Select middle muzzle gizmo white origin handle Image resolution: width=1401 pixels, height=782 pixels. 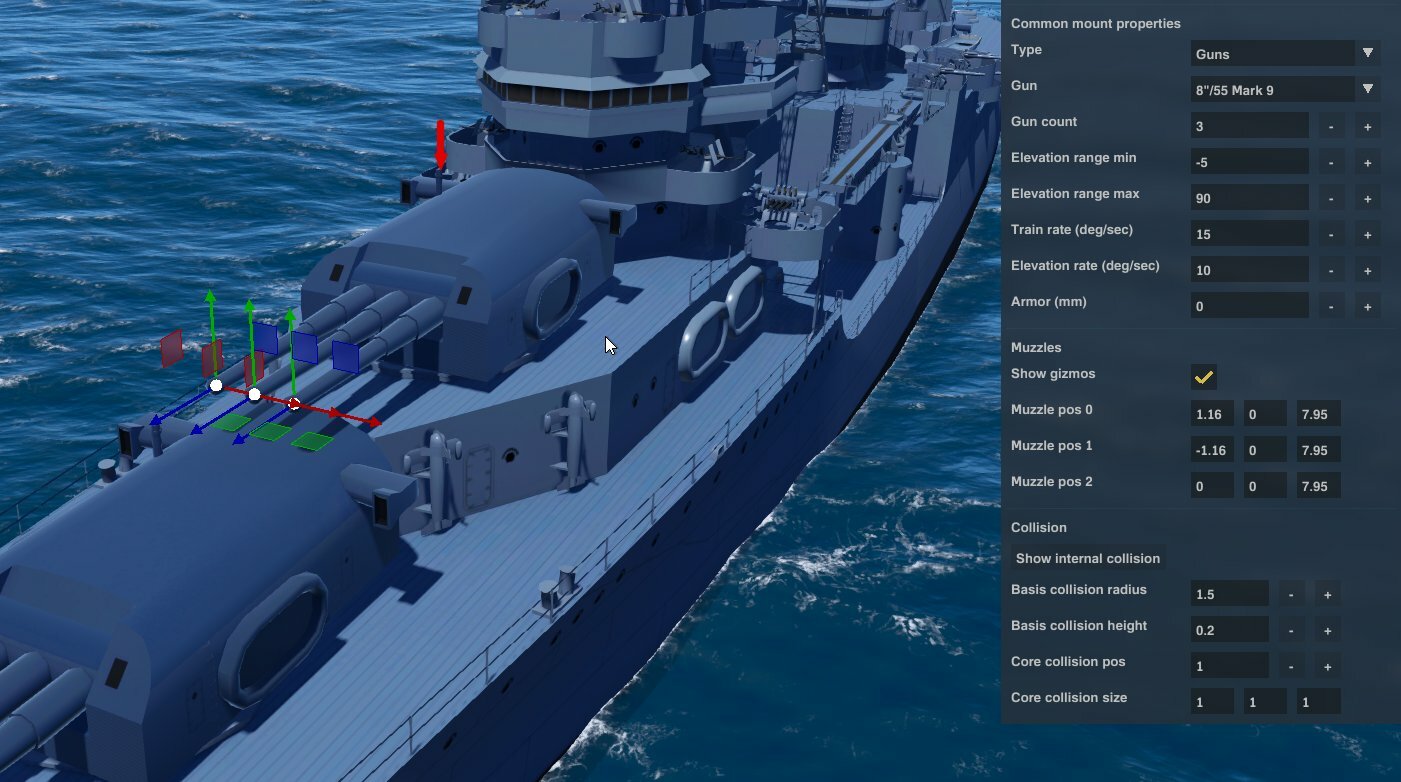pyautogui.click(x=254, y=395)
